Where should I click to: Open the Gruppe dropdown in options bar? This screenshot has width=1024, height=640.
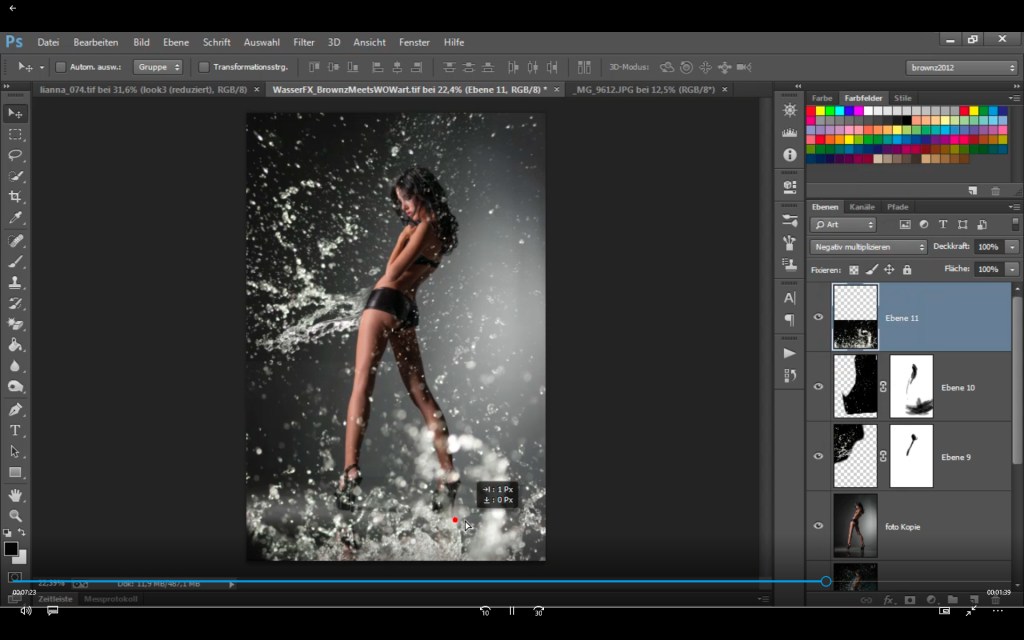(x=159, y=67)
